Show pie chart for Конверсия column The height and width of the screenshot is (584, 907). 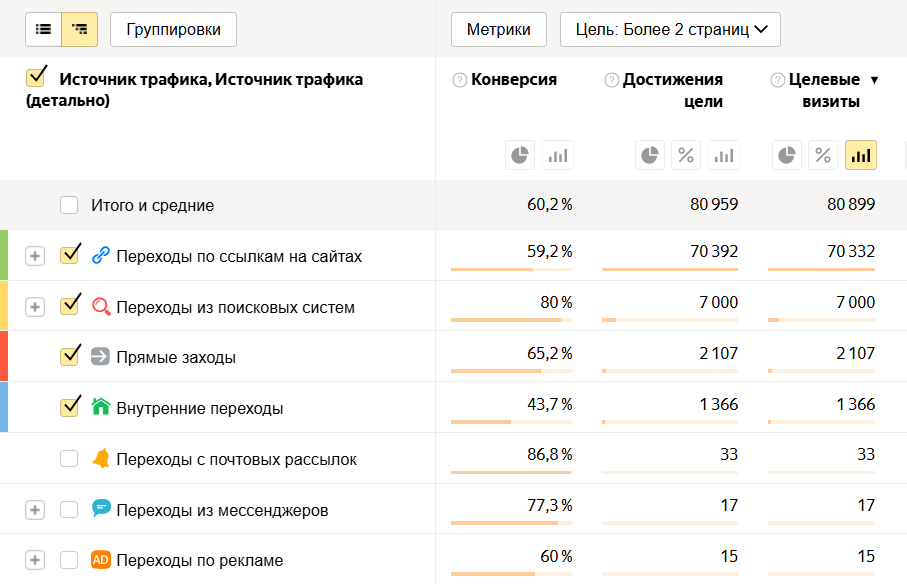[520, 155]
